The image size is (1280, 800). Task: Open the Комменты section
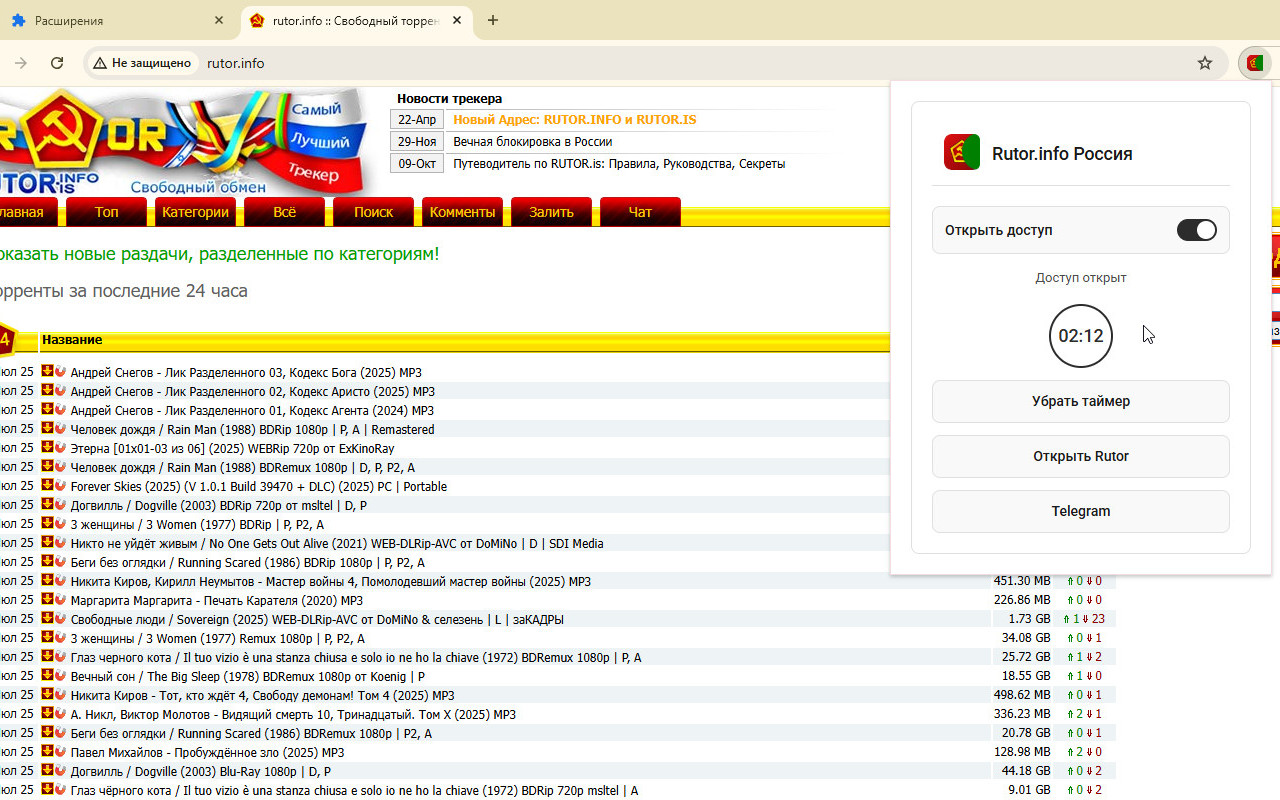pos(462,212)
